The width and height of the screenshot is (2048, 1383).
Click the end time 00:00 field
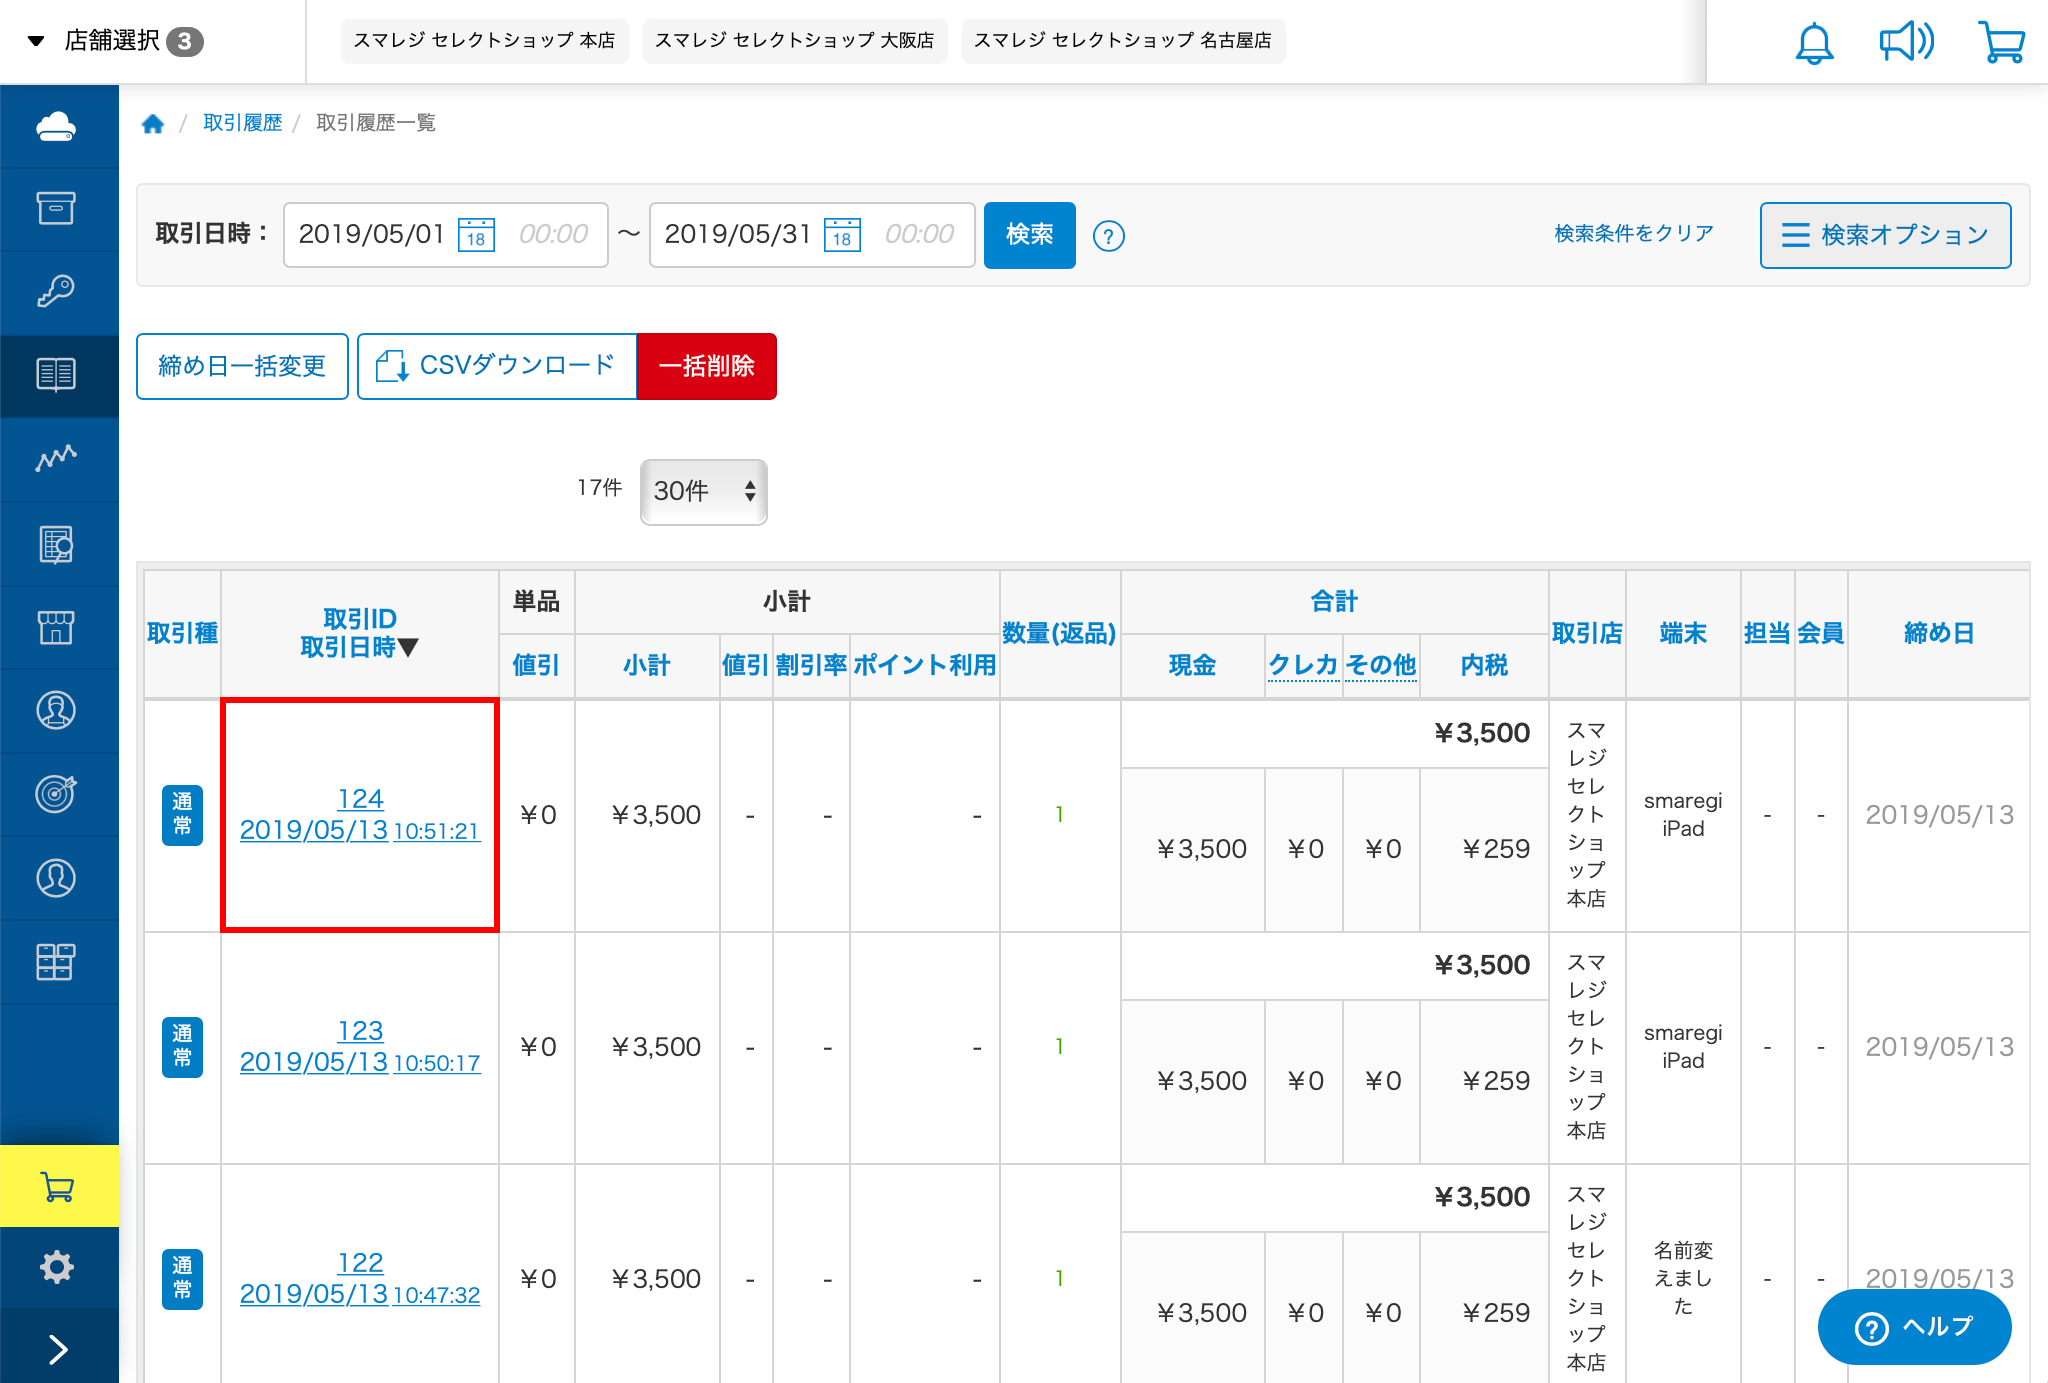[x=919, y=235]
